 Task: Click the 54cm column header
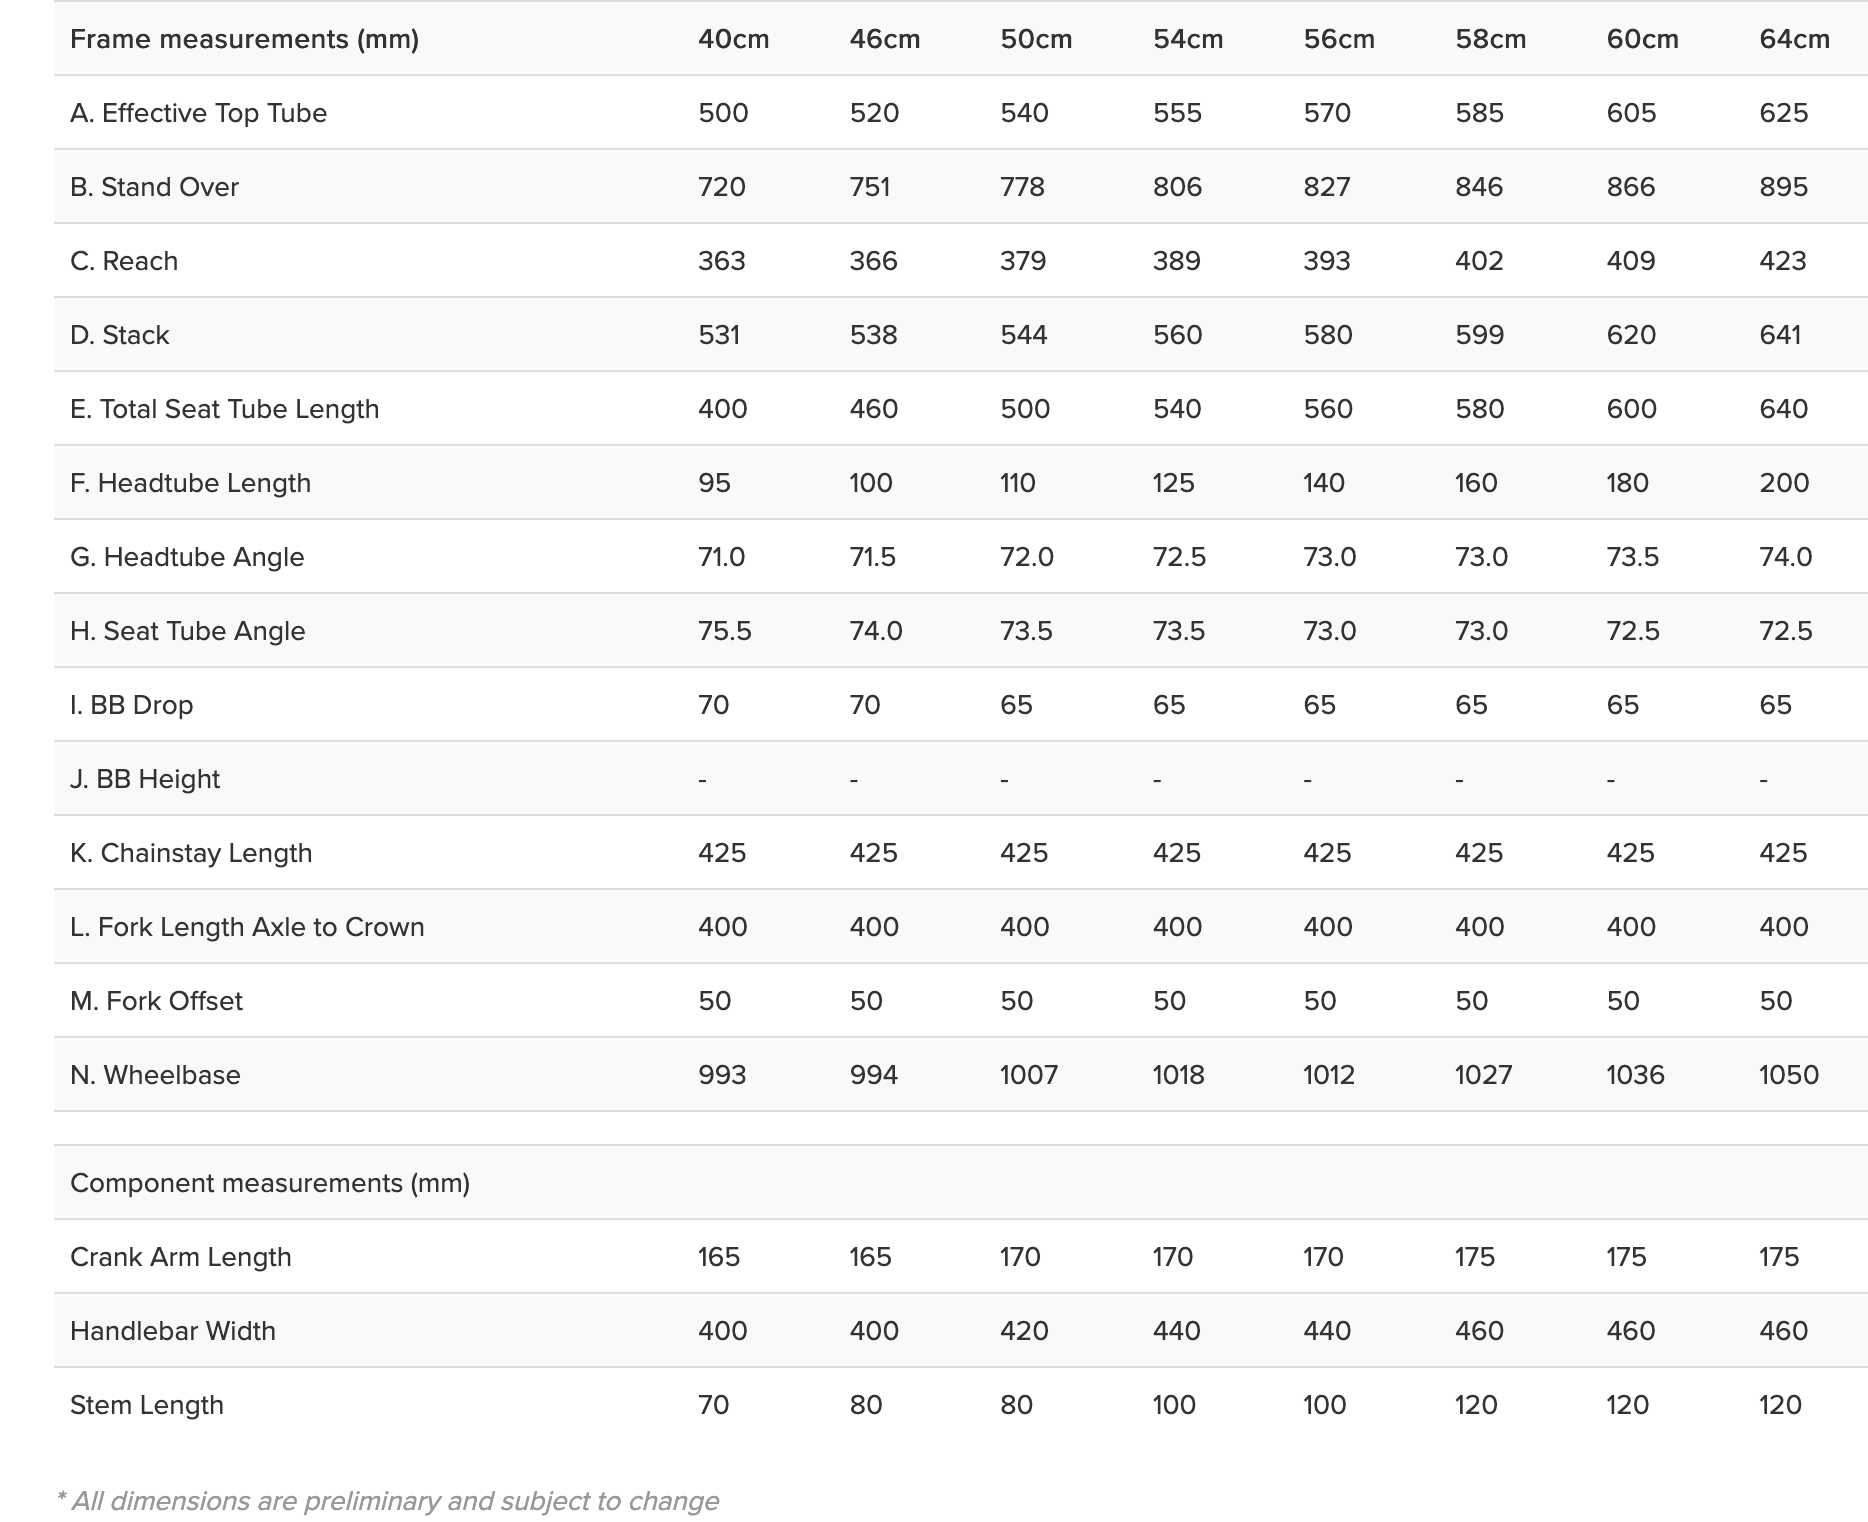coord(1187,39)
